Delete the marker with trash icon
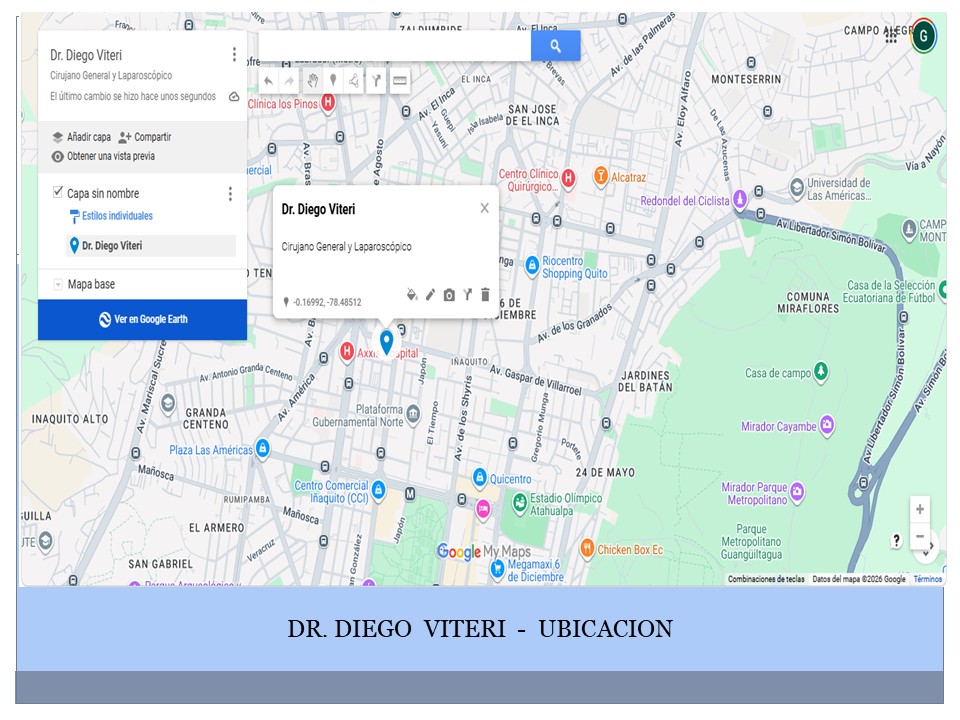This screenshot has height=720, width=960. [485, 295]
